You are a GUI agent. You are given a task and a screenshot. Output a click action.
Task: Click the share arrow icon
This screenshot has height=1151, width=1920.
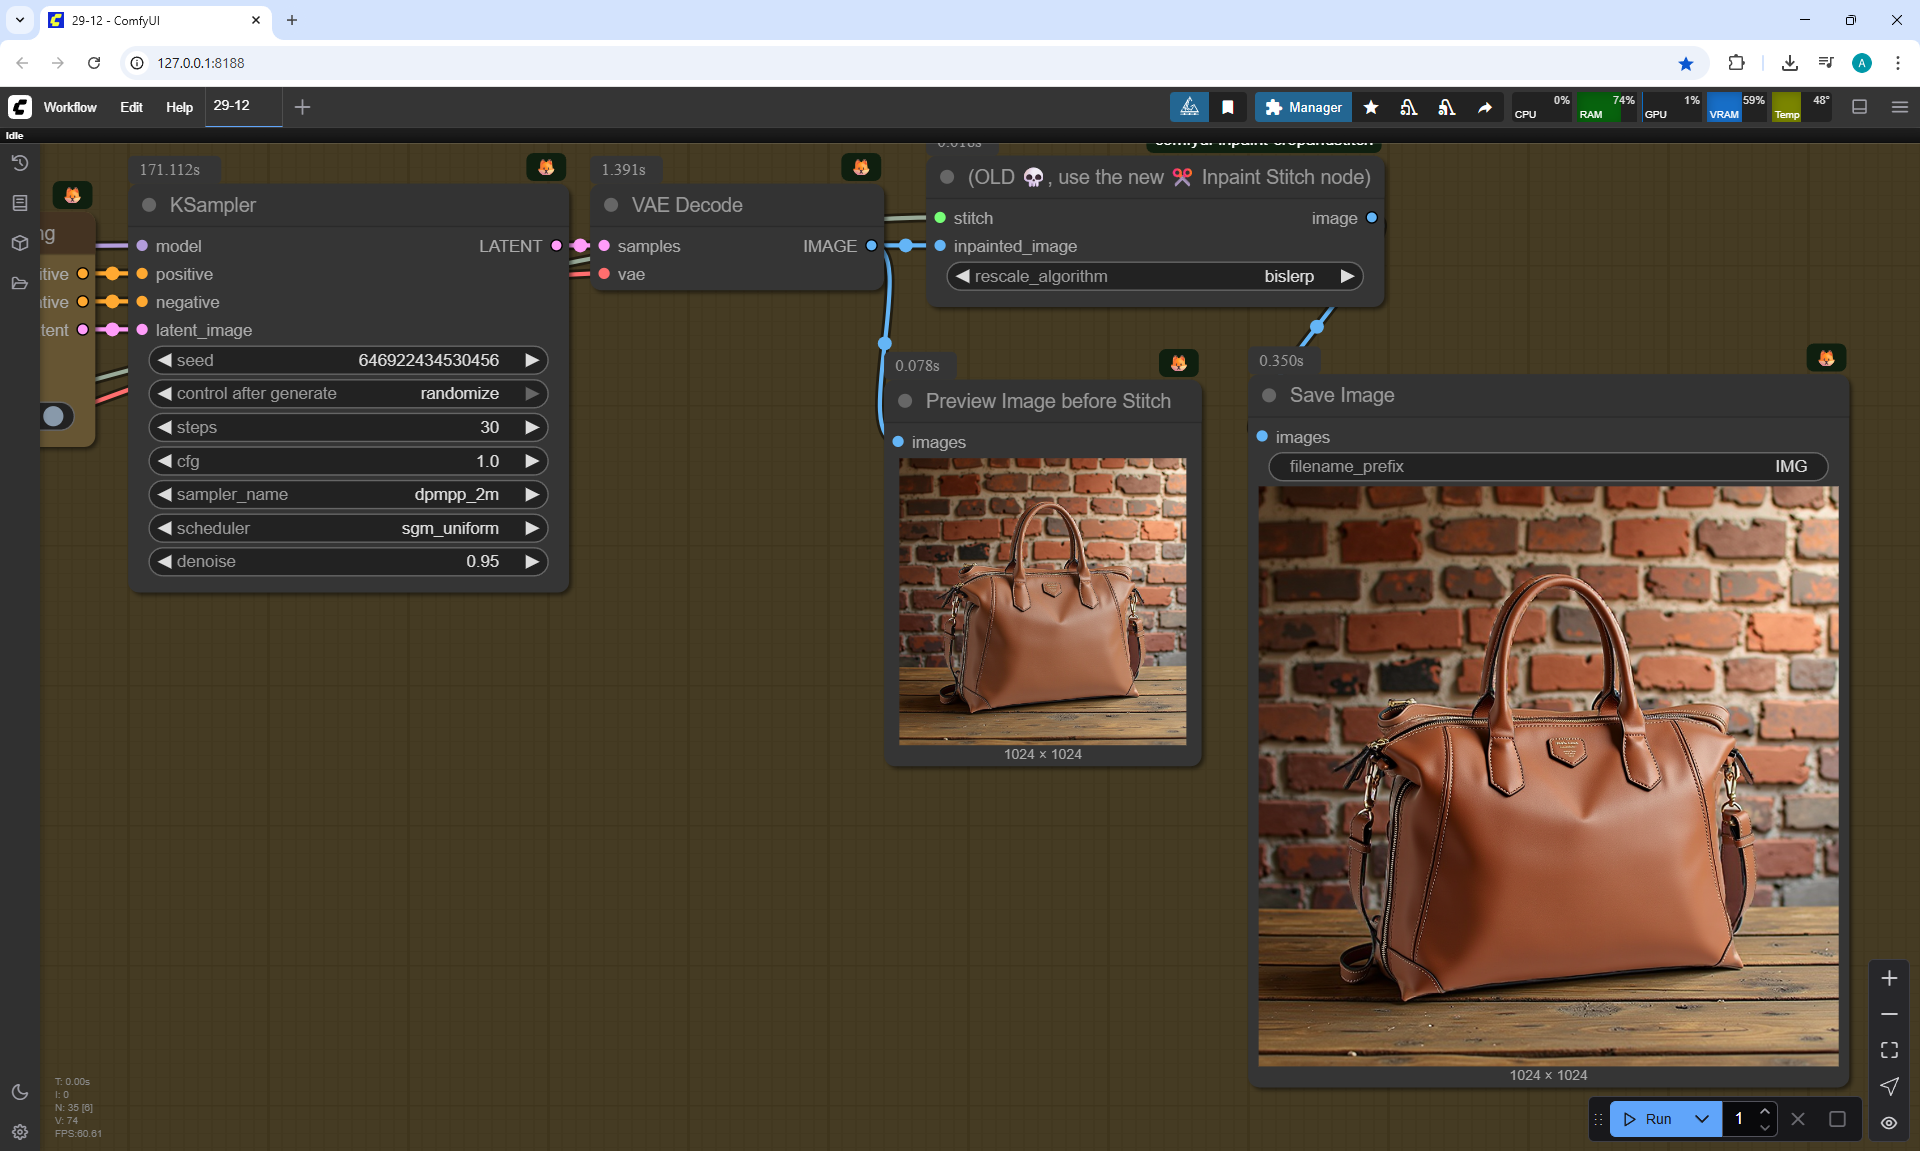pos(1485,107)
